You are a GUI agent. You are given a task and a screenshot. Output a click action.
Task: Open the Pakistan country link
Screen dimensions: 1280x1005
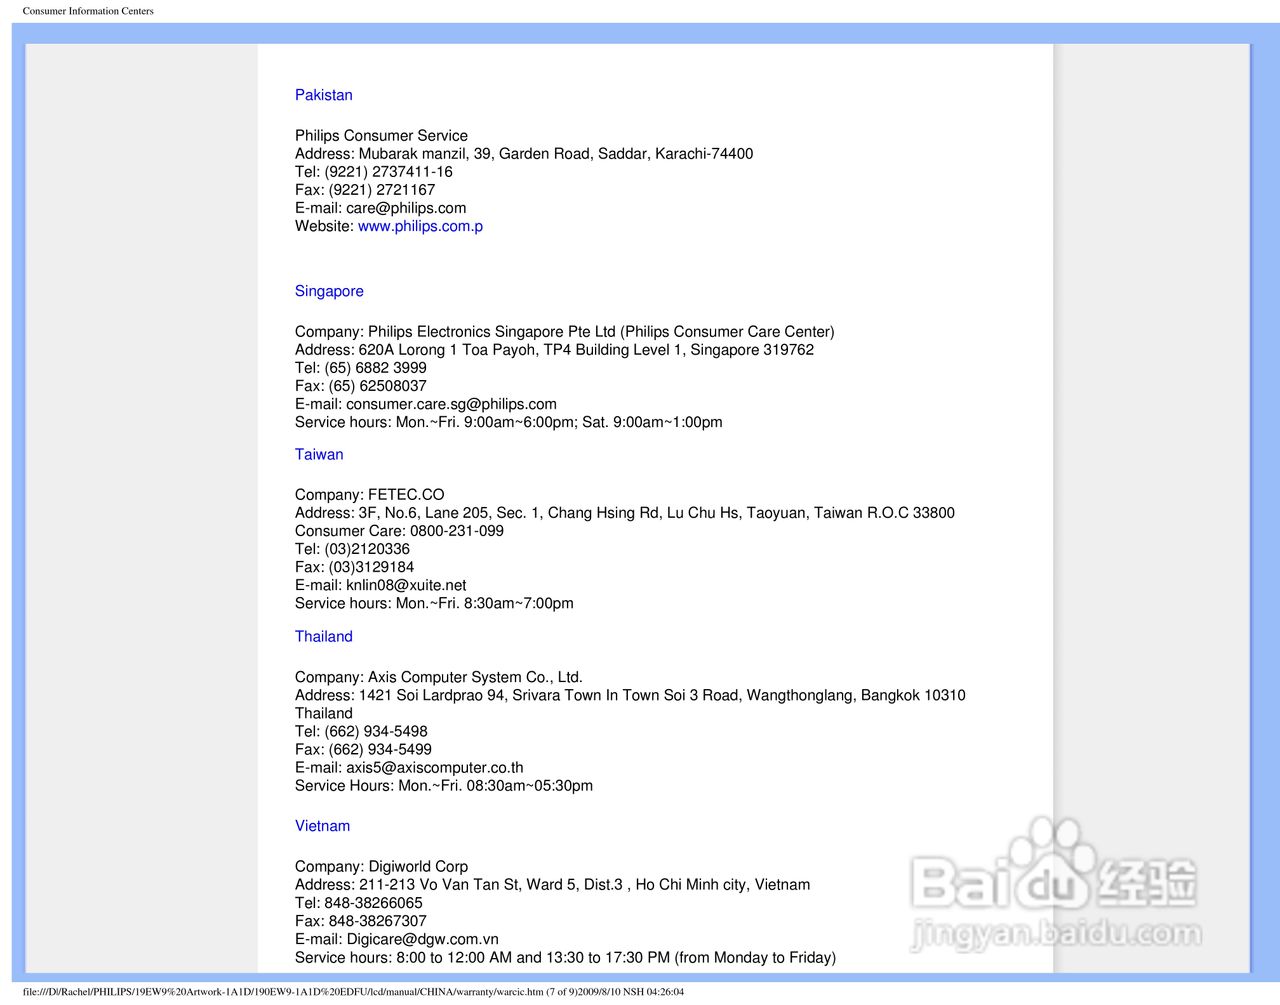[323, 95]
